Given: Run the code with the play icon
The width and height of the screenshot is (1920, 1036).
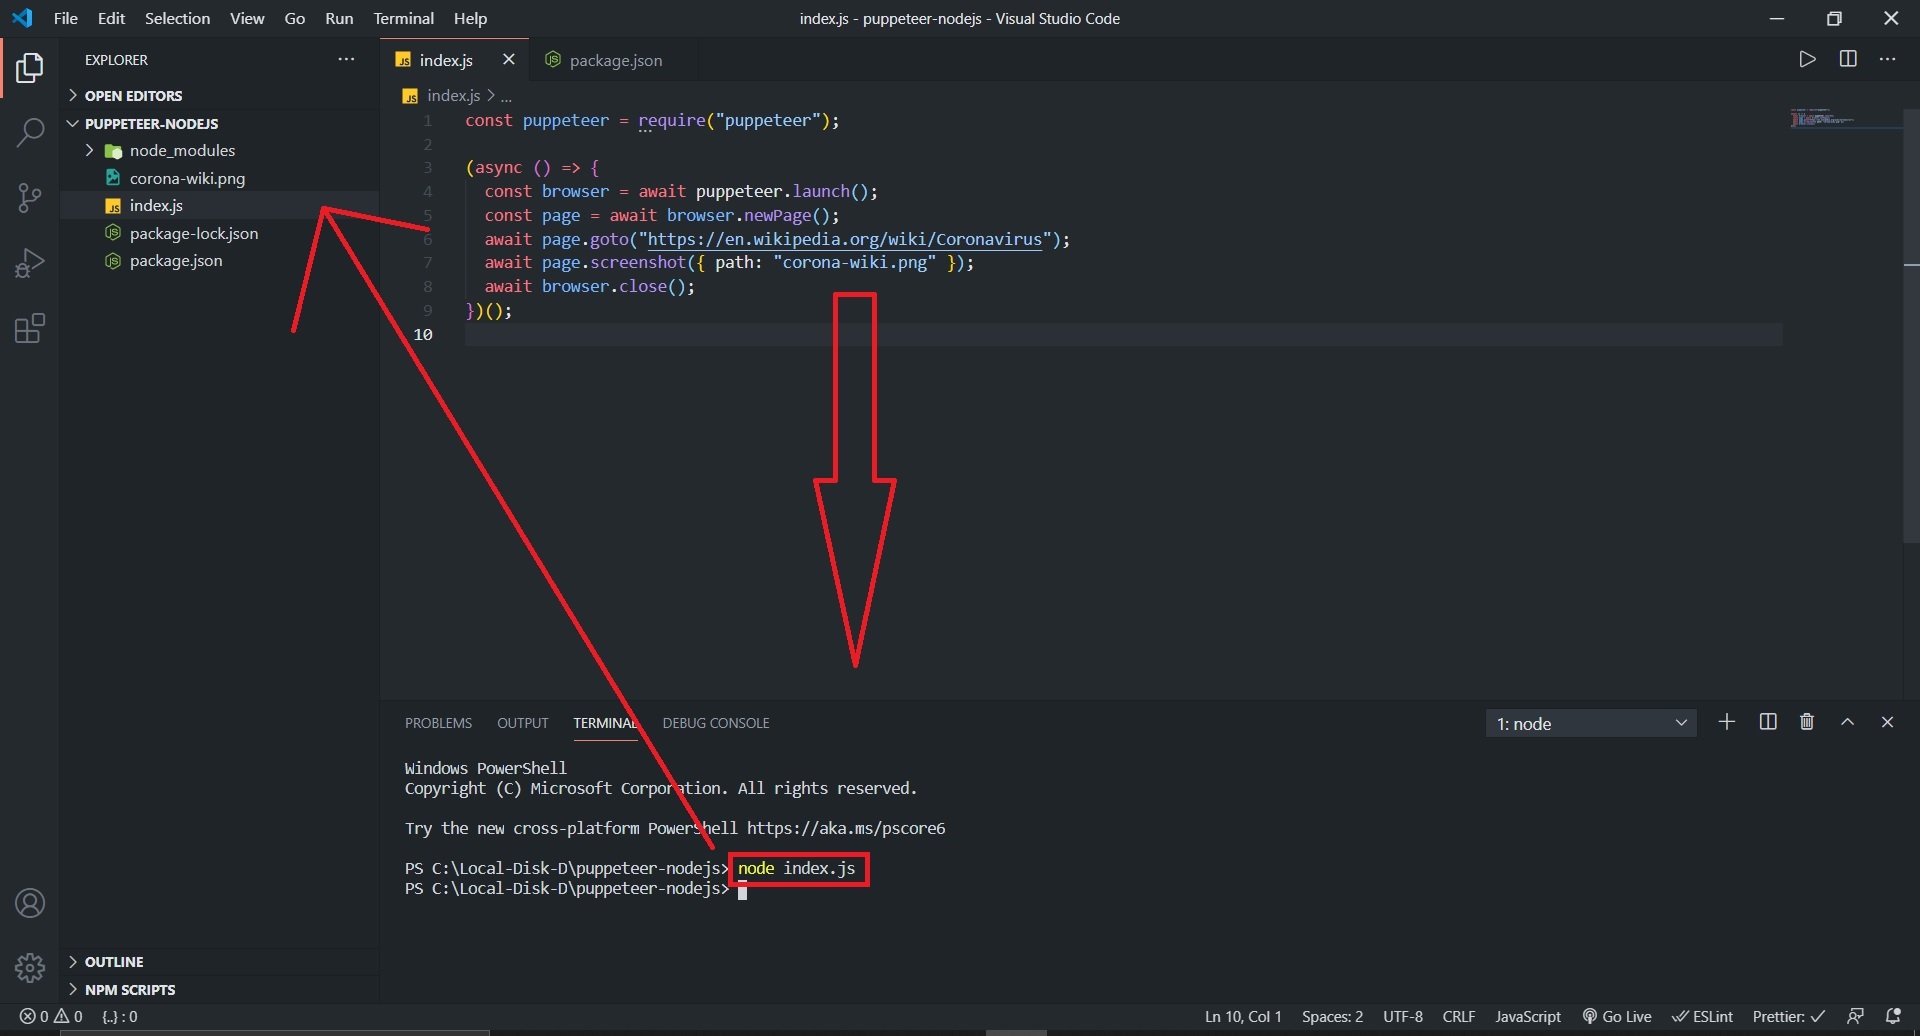Looking at the screenshot, I should [x=1807, y=59].
